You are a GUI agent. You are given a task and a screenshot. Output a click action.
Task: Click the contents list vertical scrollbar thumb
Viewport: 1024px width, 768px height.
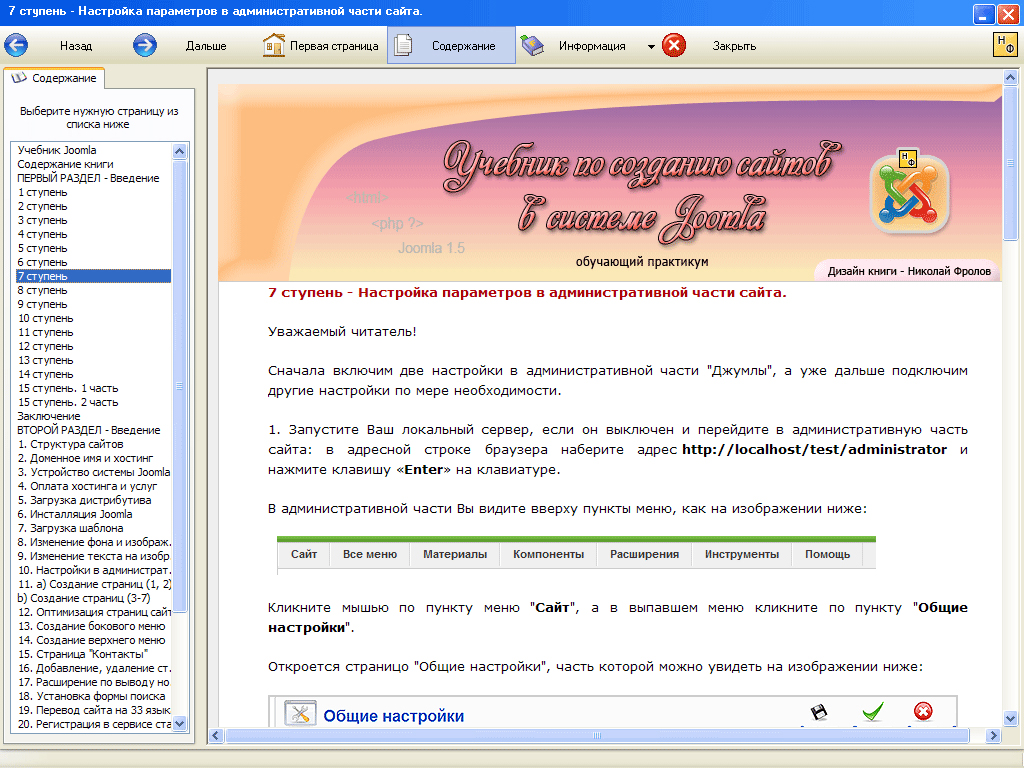coord(180,386)
